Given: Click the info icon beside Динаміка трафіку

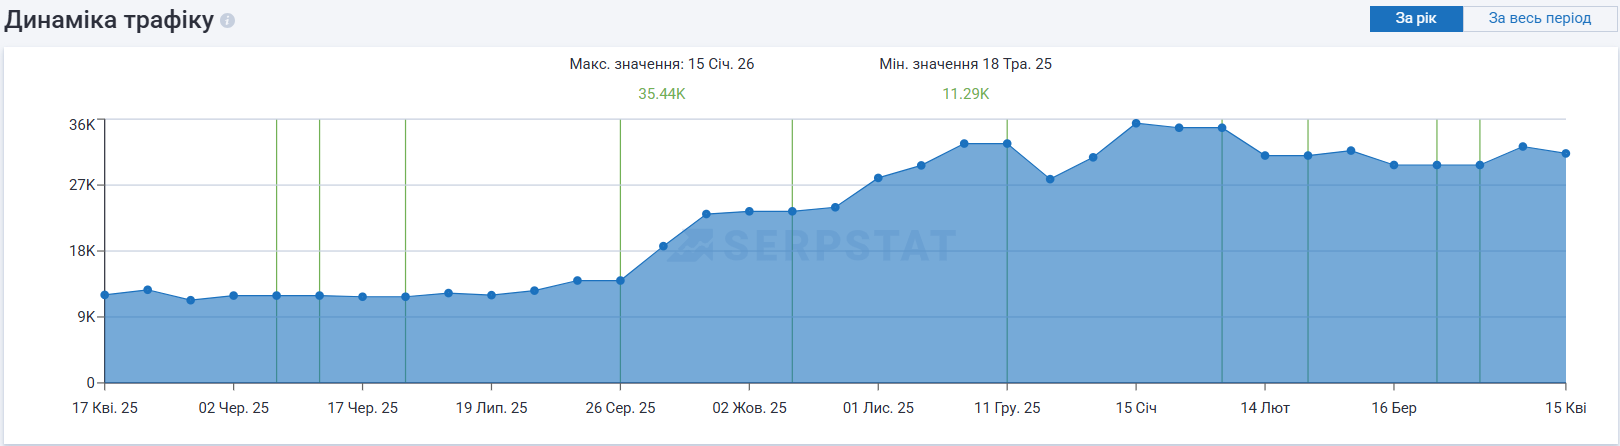Looking at the screenshot, I should [228, 21].
